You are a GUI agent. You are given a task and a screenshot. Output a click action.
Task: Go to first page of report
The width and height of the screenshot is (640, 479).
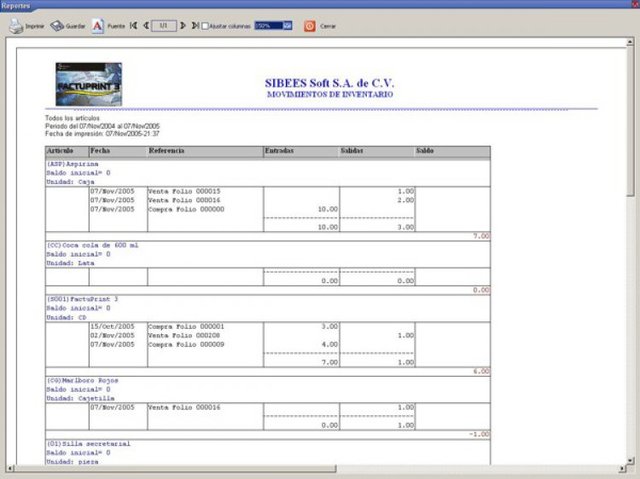133,26
